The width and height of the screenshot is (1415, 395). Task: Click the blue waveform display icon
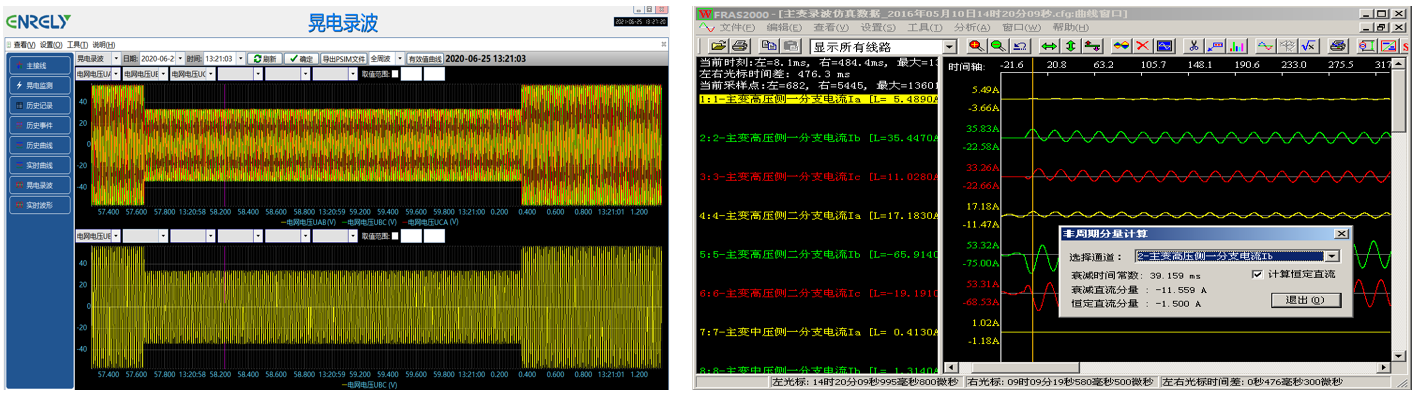[1164, 45]
